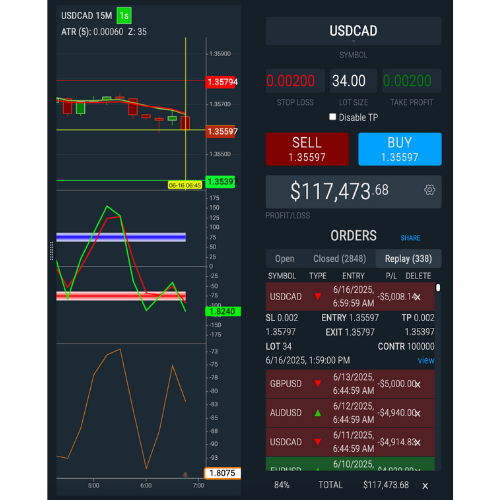Viewport: 500px width, 500px height.
Task: Select the Replay (338) tab
Action: (408, 259)
